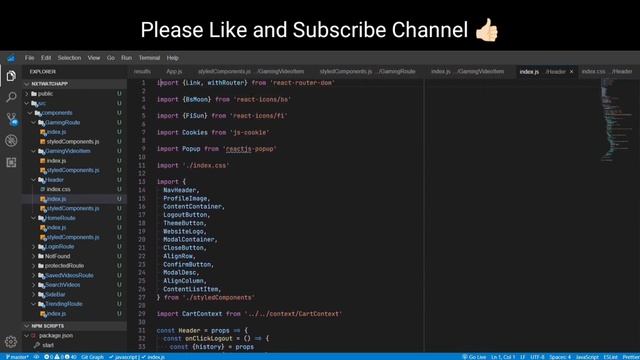
Task: Open index.js under HomeRoute folder
Action: pos(74,227)
